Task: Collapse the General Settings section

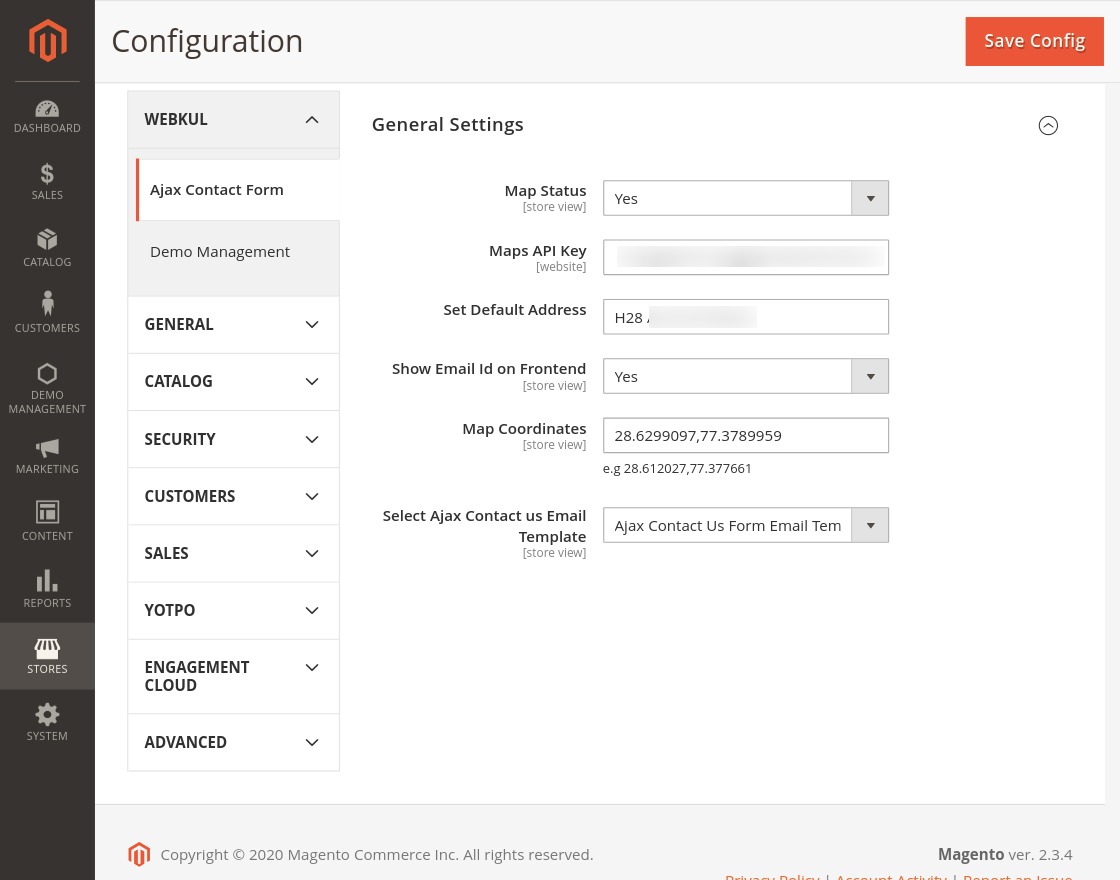Action: click(x=1048, y=125)
